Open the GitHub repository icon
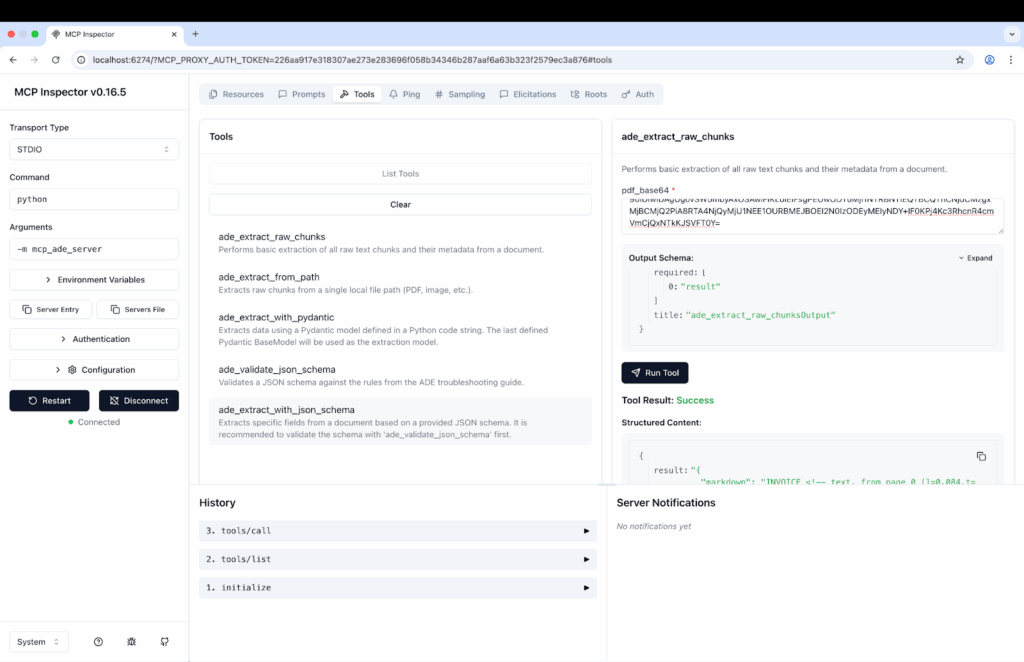 [164, 642]
